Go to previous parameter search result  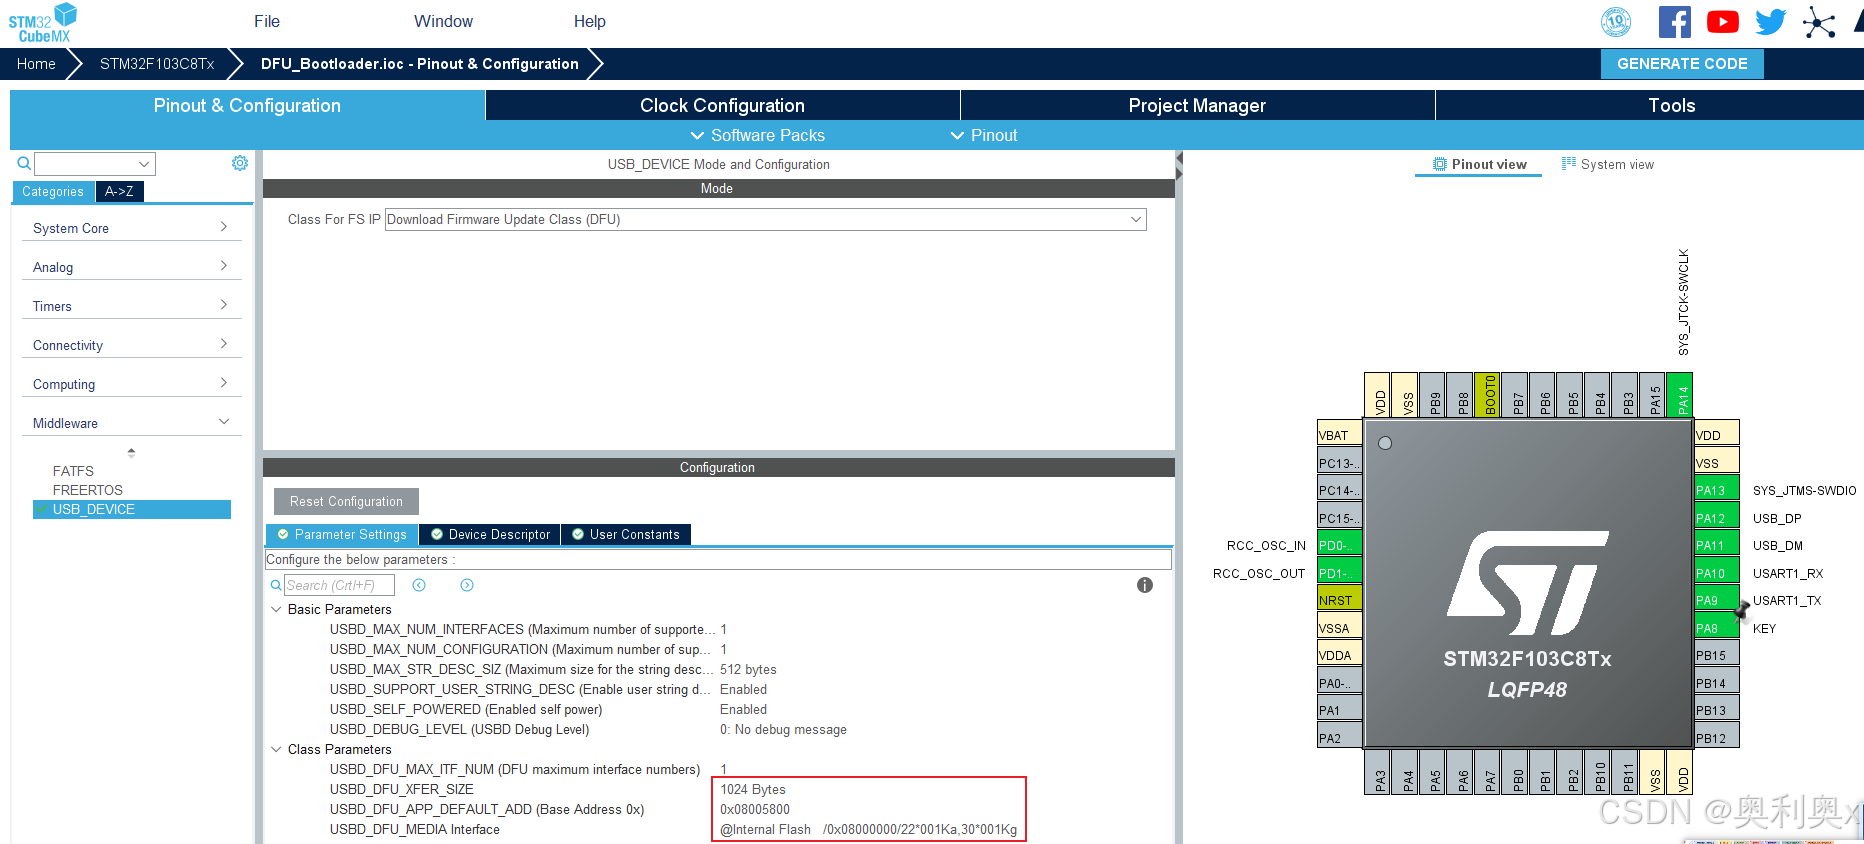(419, 585)
